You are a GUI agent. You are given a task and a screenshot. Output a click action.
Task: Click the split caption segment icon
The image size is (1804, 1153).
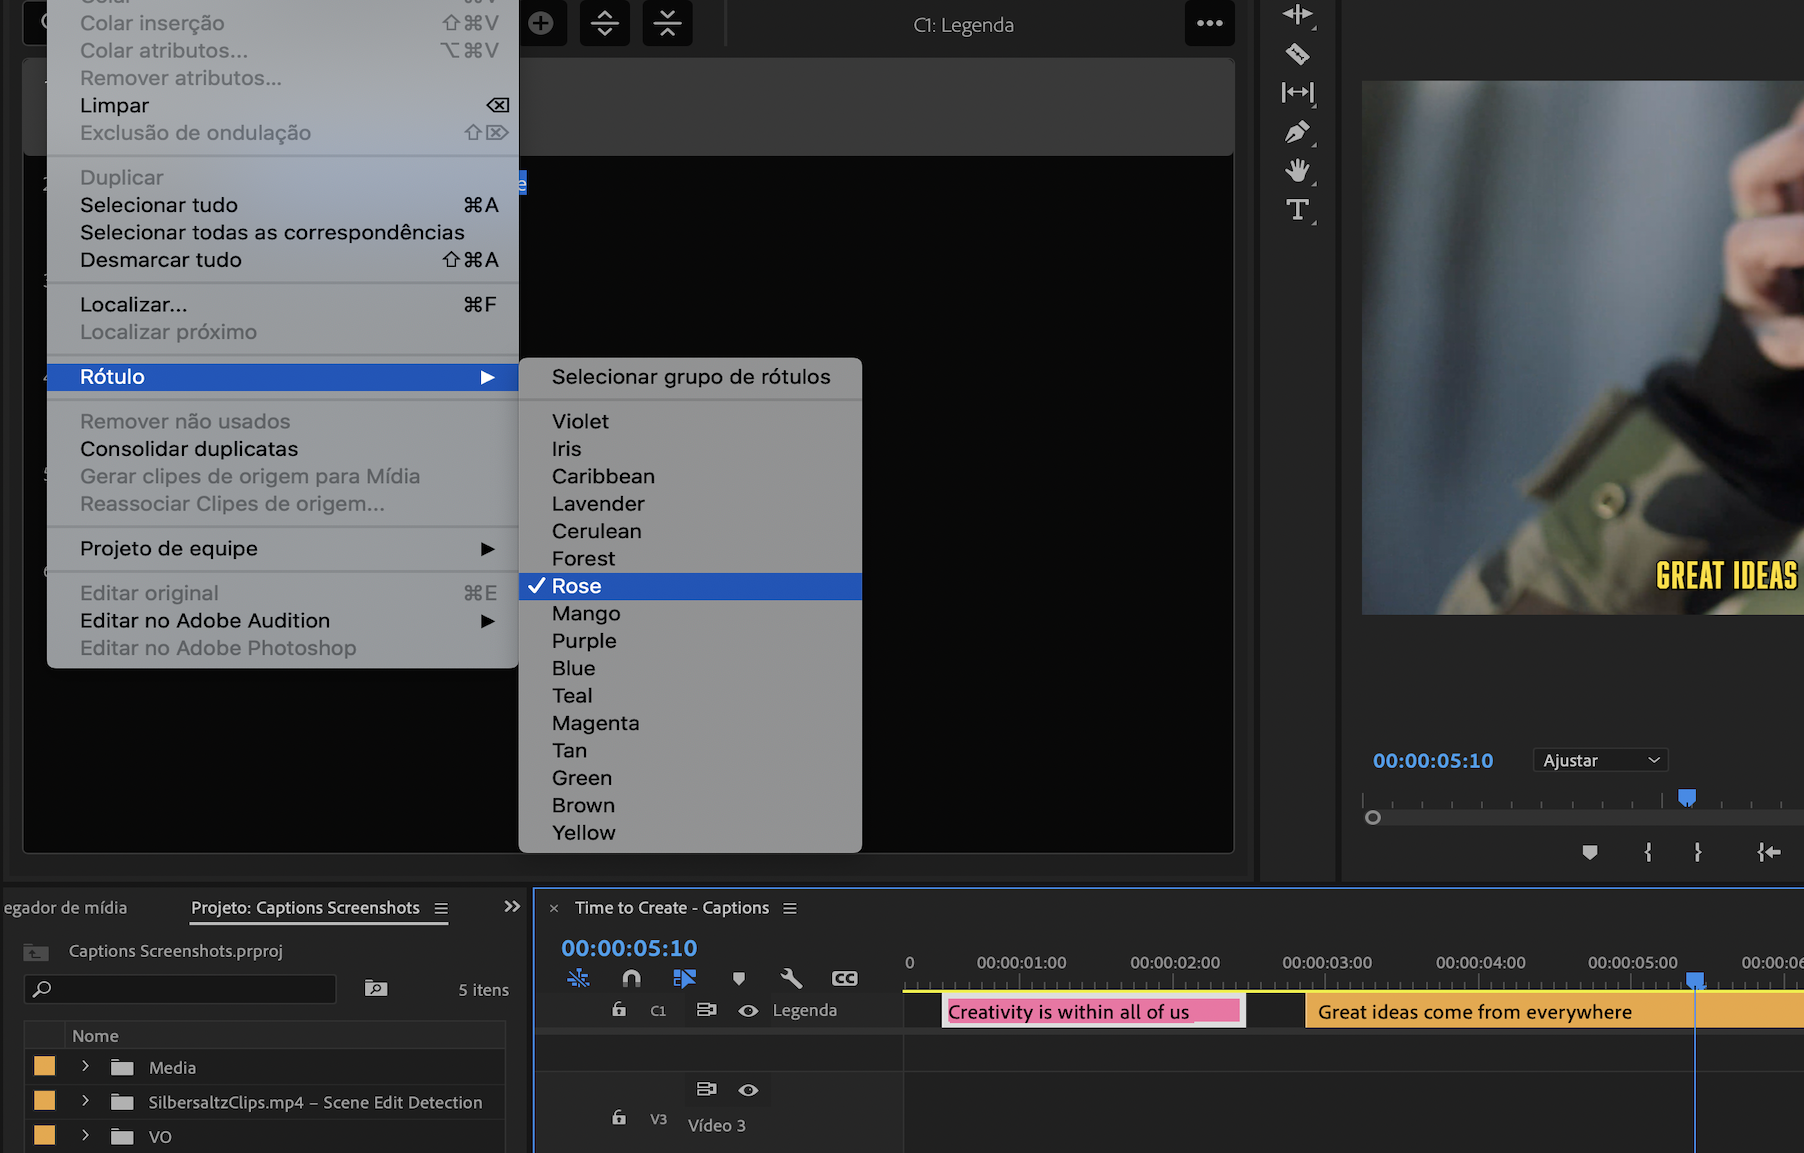pos(605,23)
